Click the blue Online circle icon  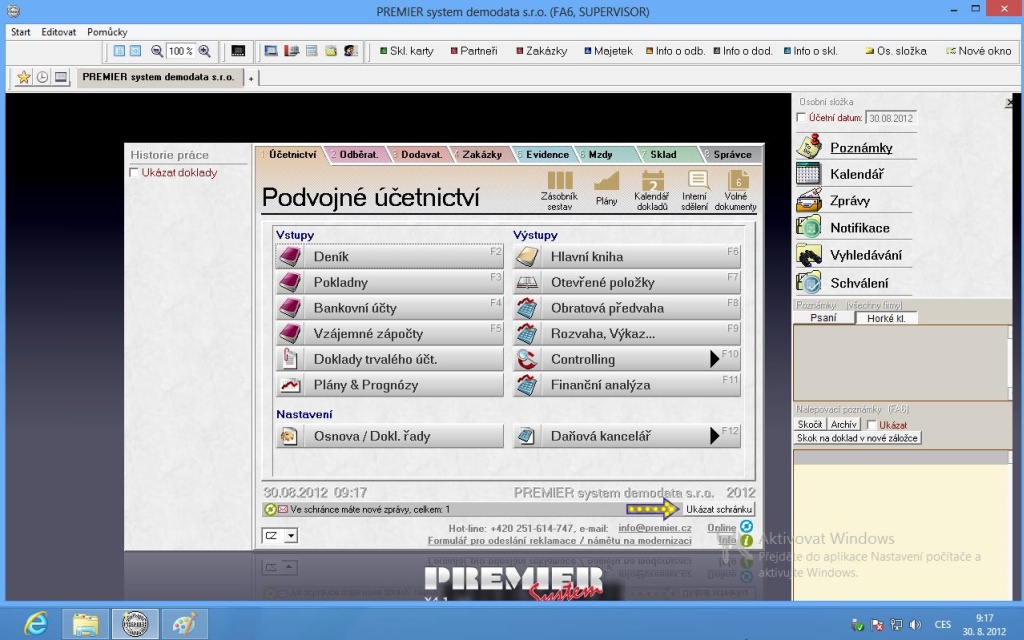coord(746,526)
